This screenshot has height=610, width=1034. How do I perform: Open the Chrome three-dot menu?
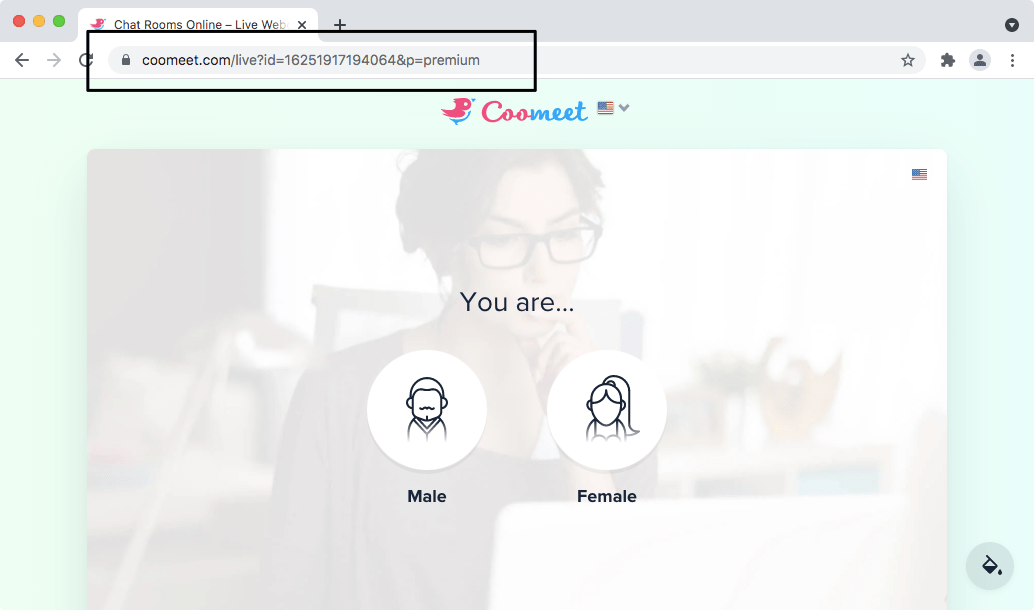pyautogui.click(x=1012, y=61)
